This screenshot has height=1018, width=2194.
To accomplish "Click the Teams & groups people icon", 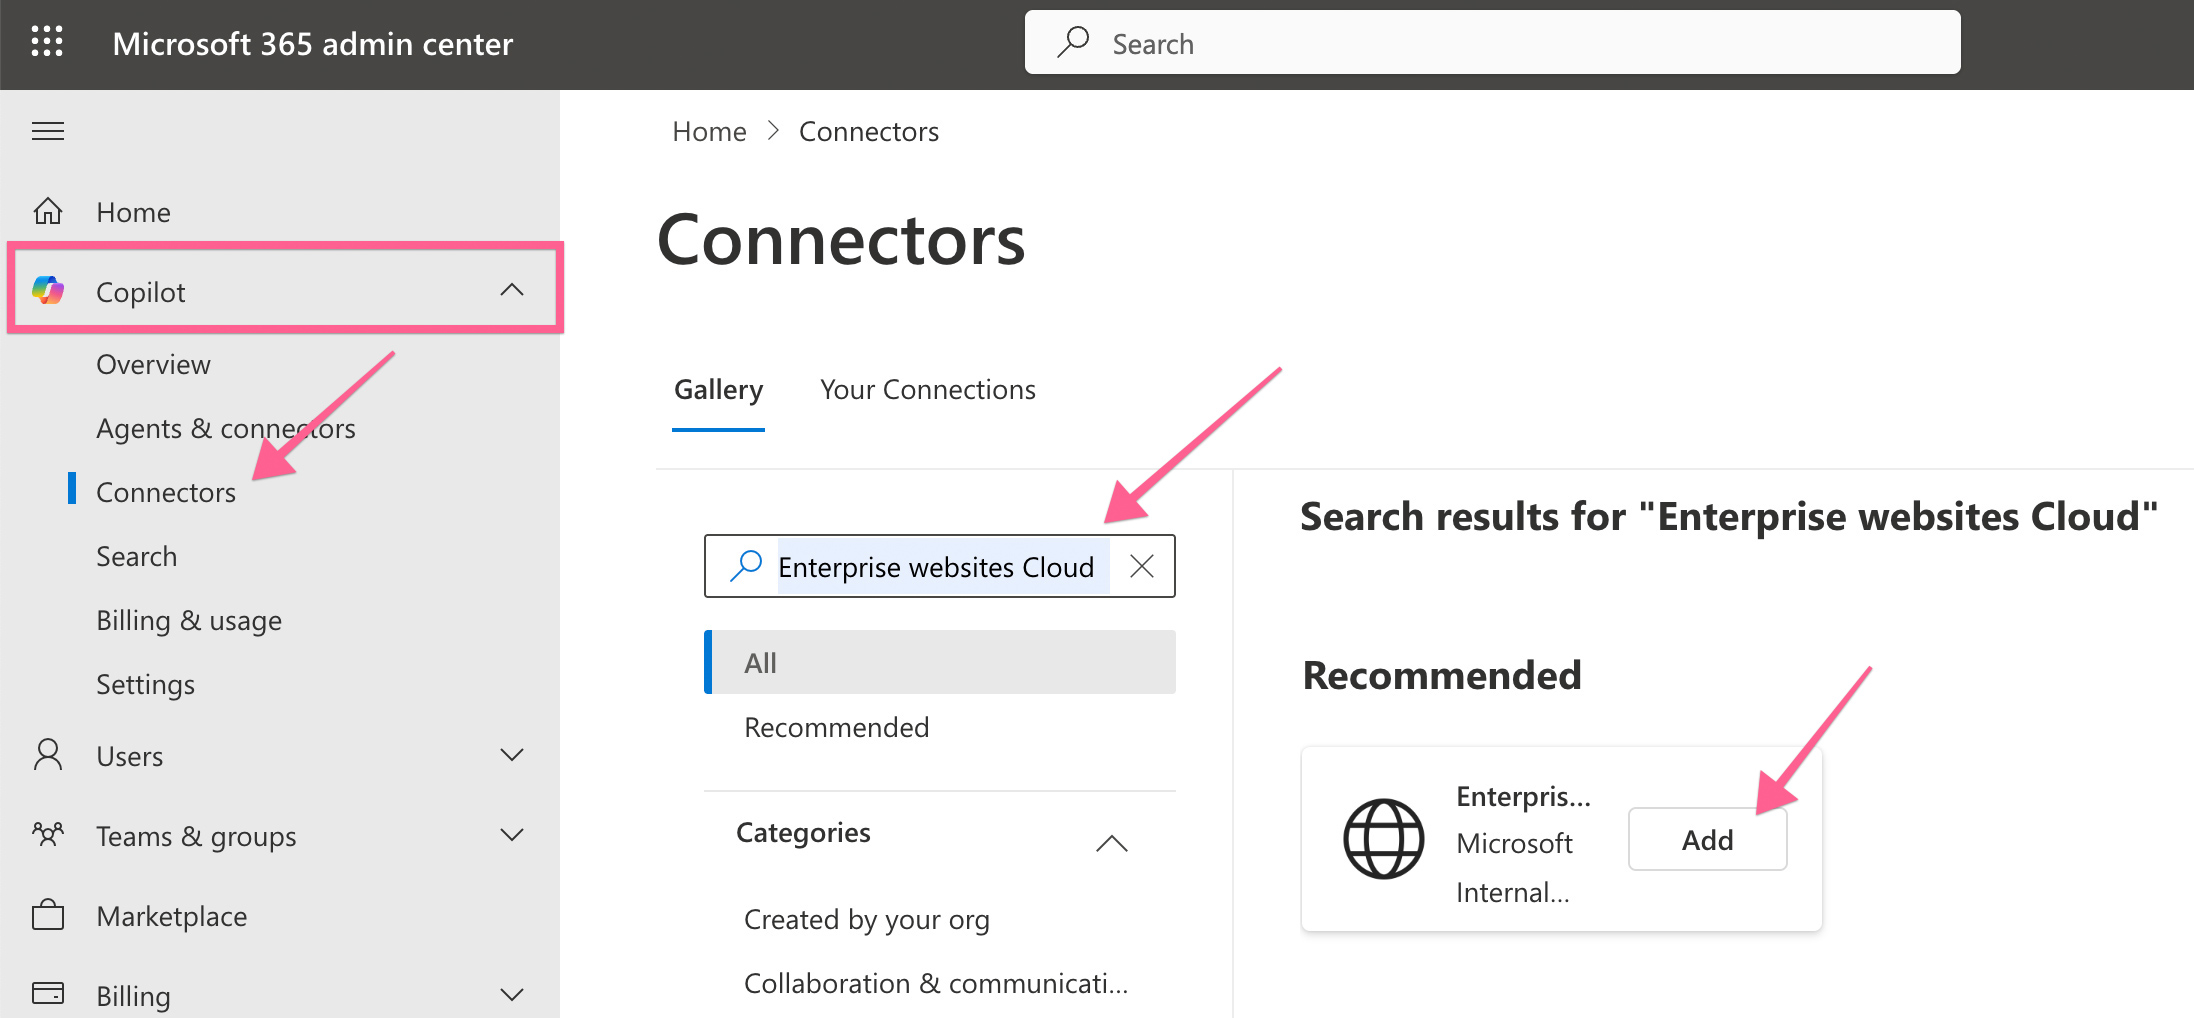I will tap(48, 835).
